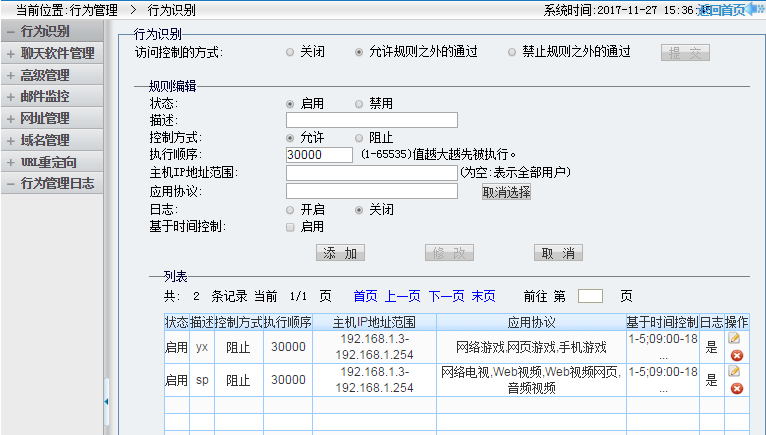This screenshot has height=435, width=766.
Task: Click the 执行顺序 field showing 30000
Action: click(x=319, y=155)
